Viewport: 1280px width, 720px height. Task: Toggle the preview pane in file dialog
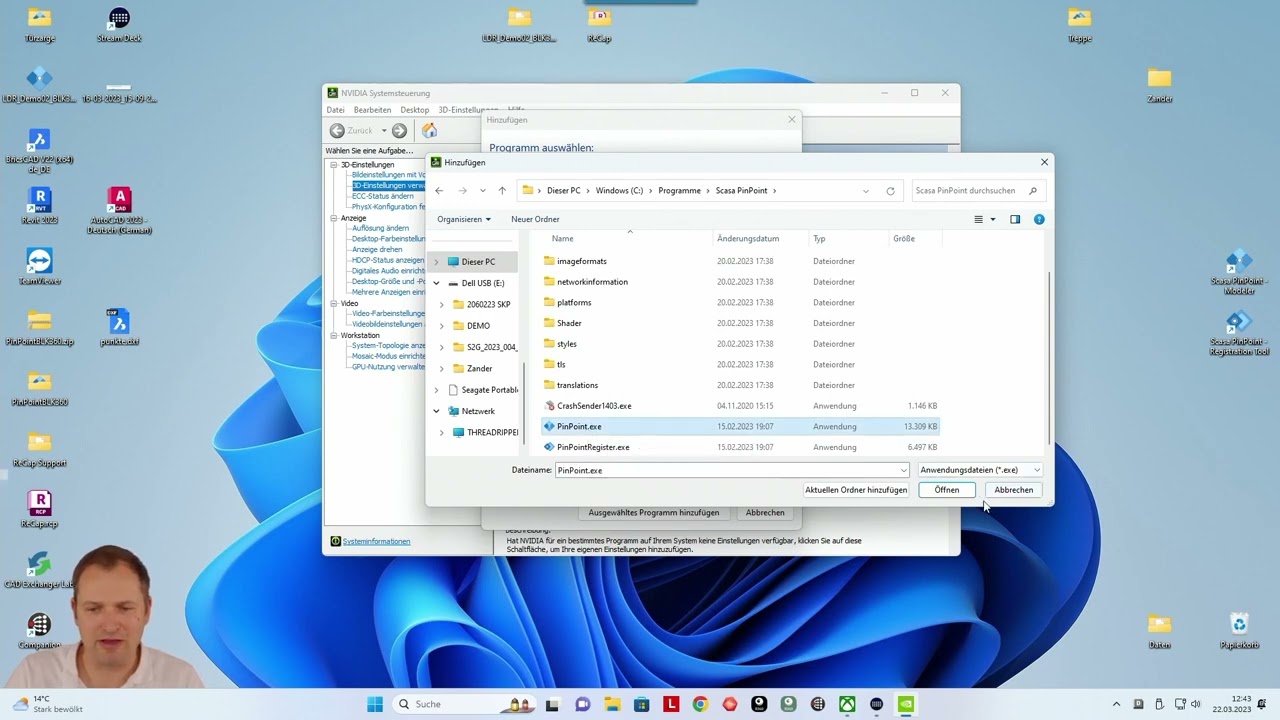click(1015, 219)
